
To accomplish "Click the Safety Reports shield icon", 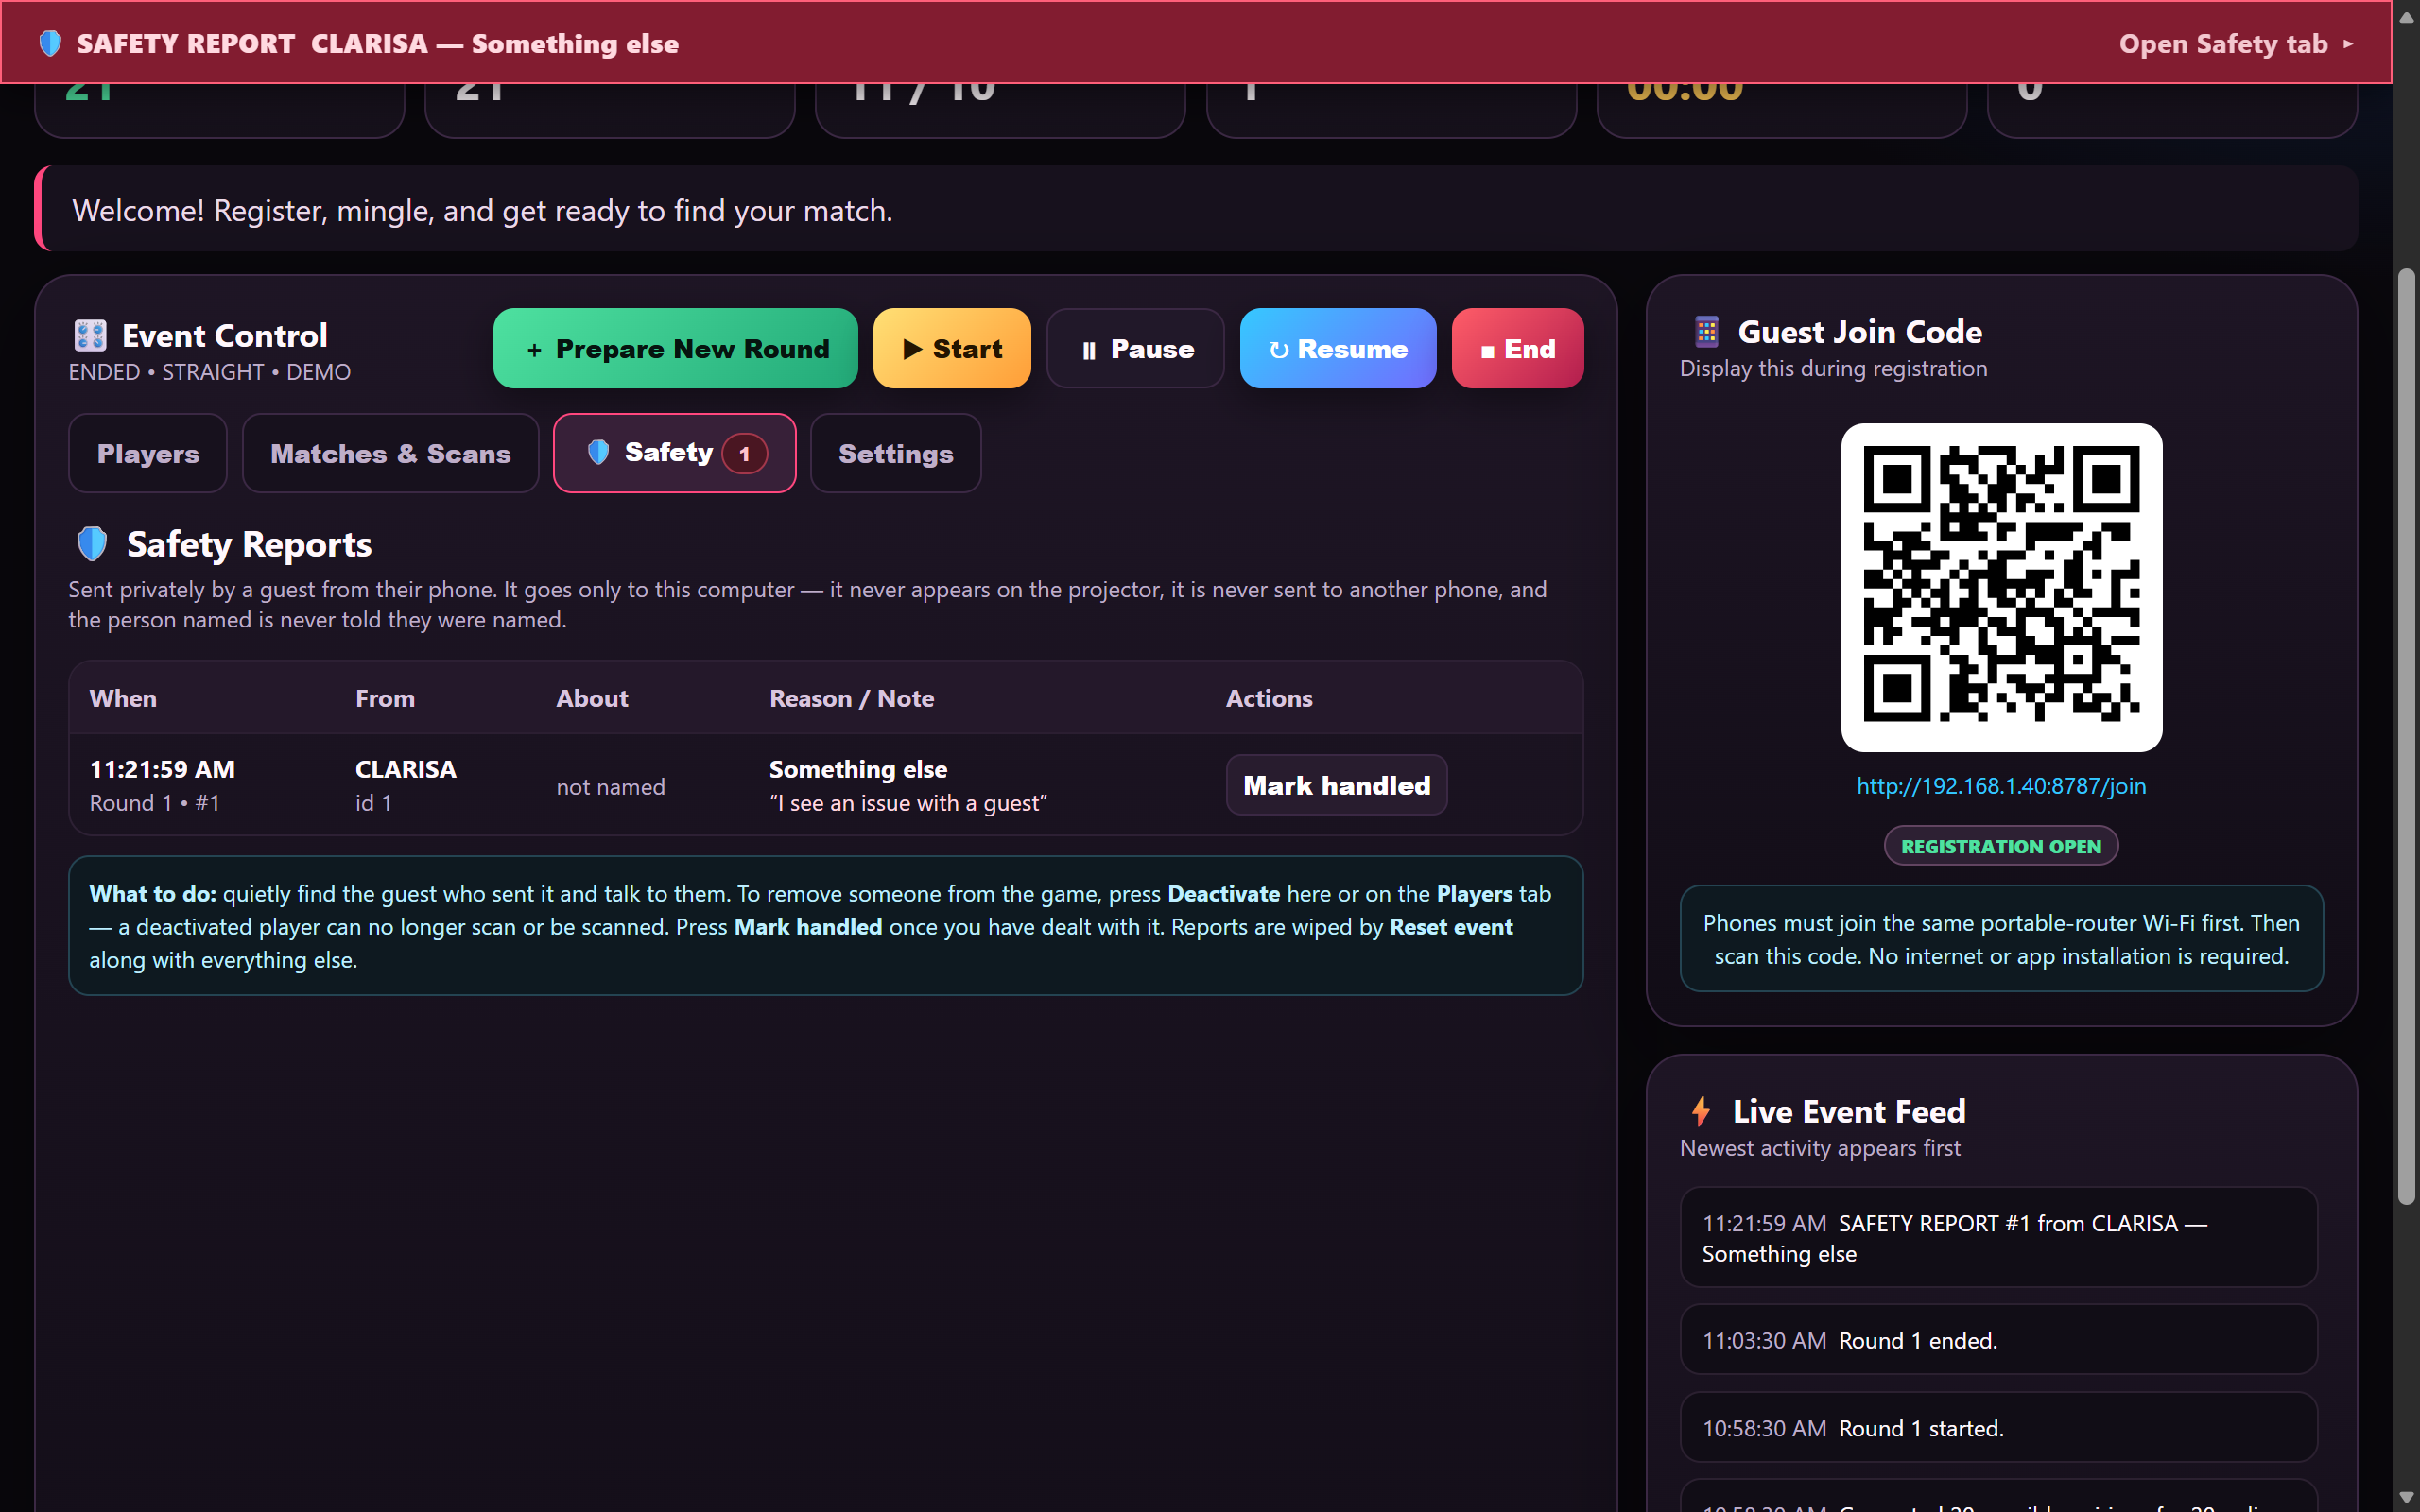I will [x=92, y=544].
